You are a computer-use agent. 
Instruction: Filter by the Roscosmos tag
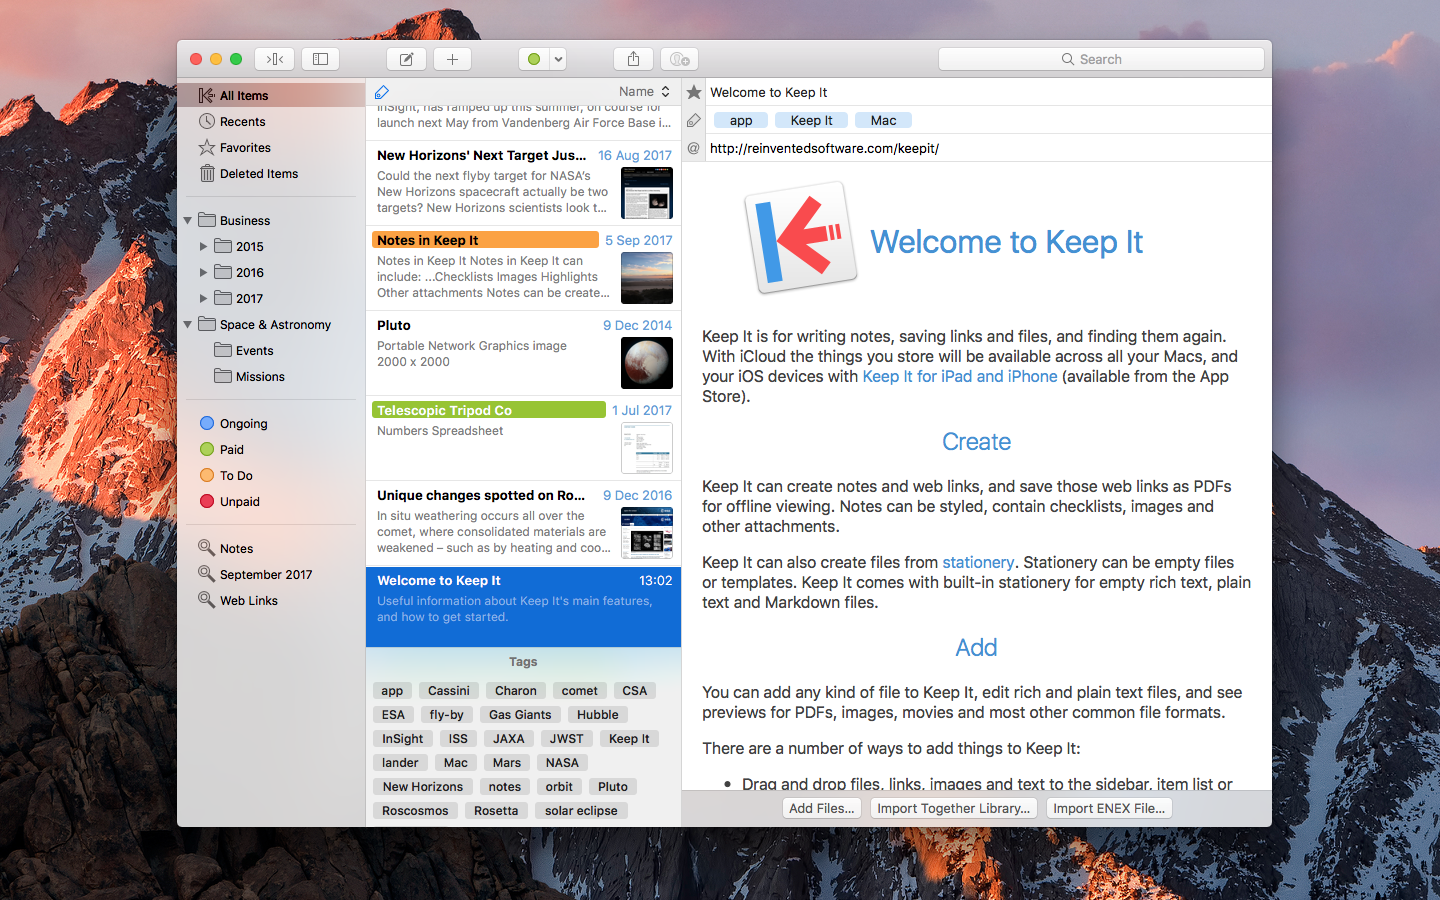[x=415, y=811]
